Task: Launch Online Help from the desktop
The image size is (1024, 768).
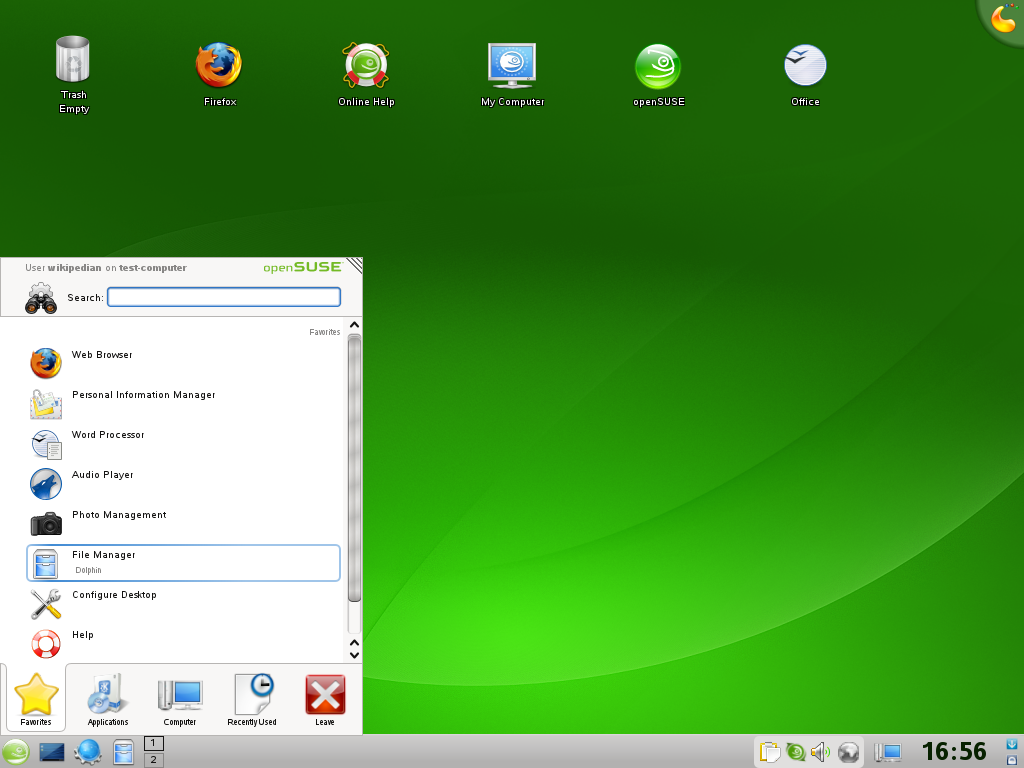Action: coord(366,67)
